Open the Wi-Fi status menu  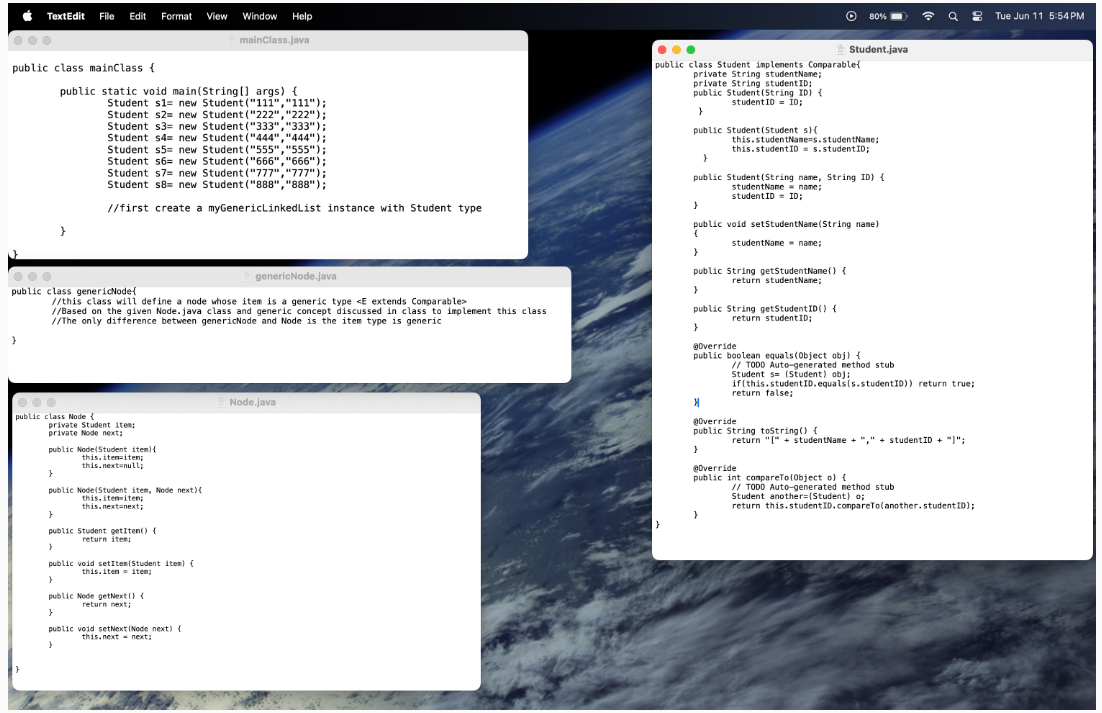click(x=928, y=16)
